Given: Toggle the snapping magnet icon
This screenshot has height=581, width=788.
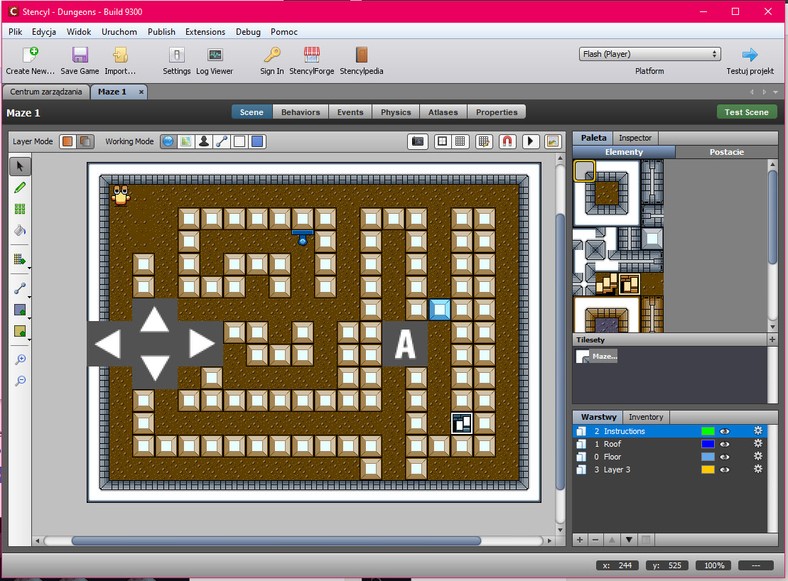Looking at the screenshot, I should (507, 141).
